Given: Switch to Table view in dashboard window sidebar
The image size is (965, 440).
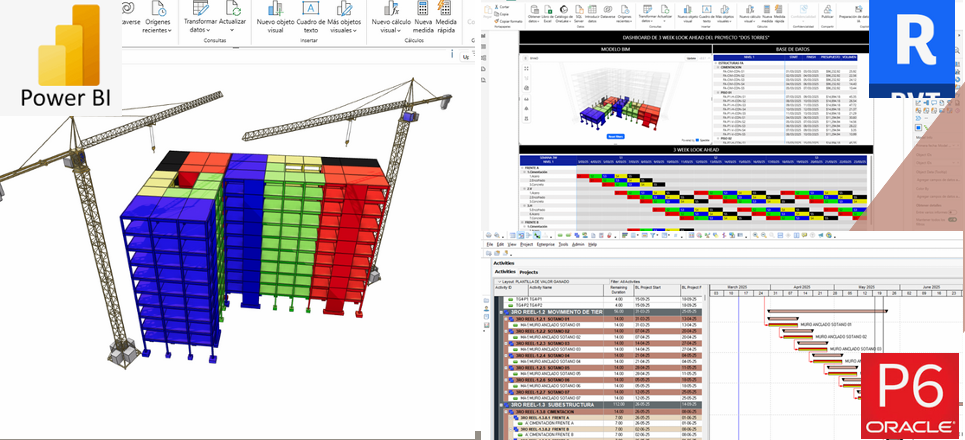Looking at the screenshot, I should pyautogui.click(x=483, y=46).
